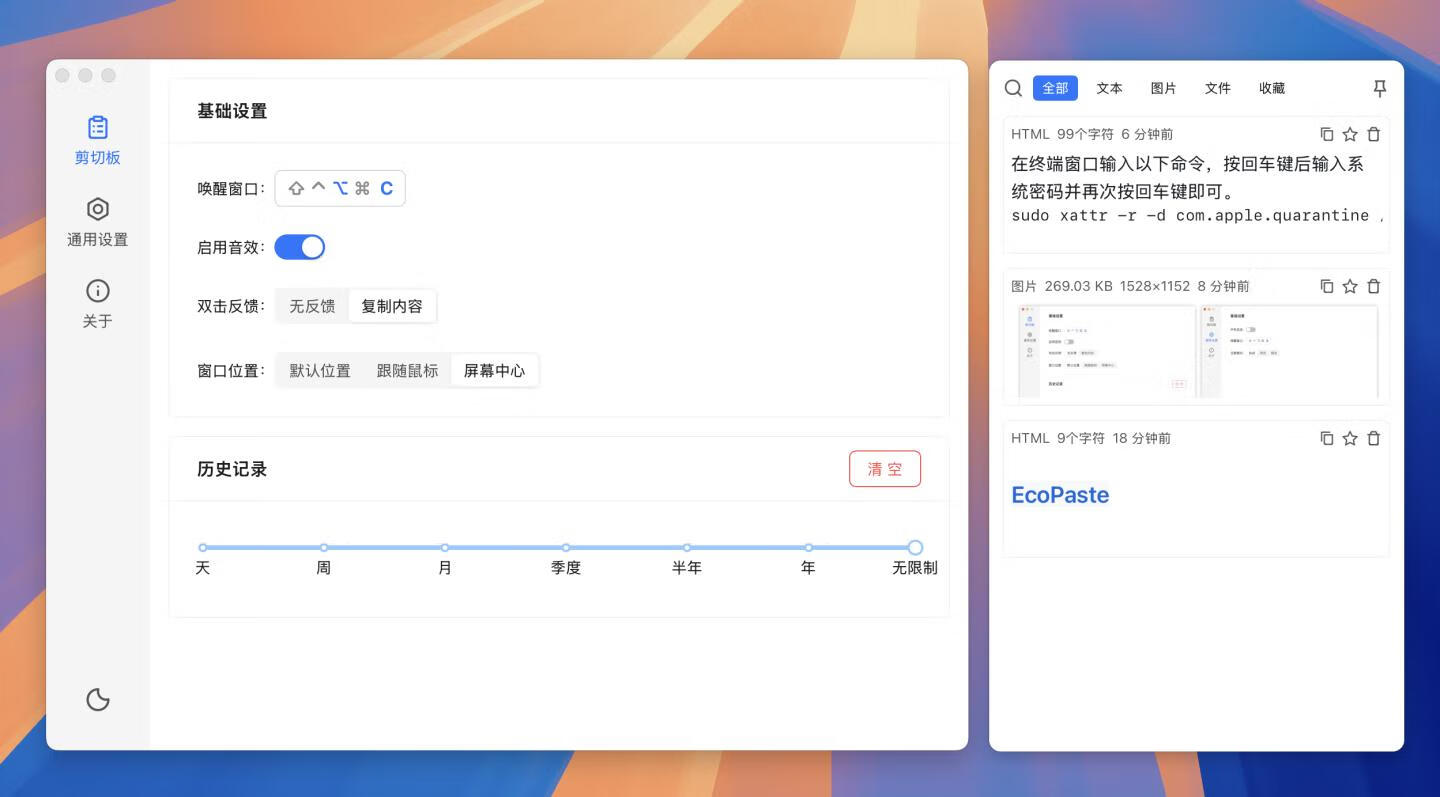Switch to the 文本 tab

[1108, 88]
